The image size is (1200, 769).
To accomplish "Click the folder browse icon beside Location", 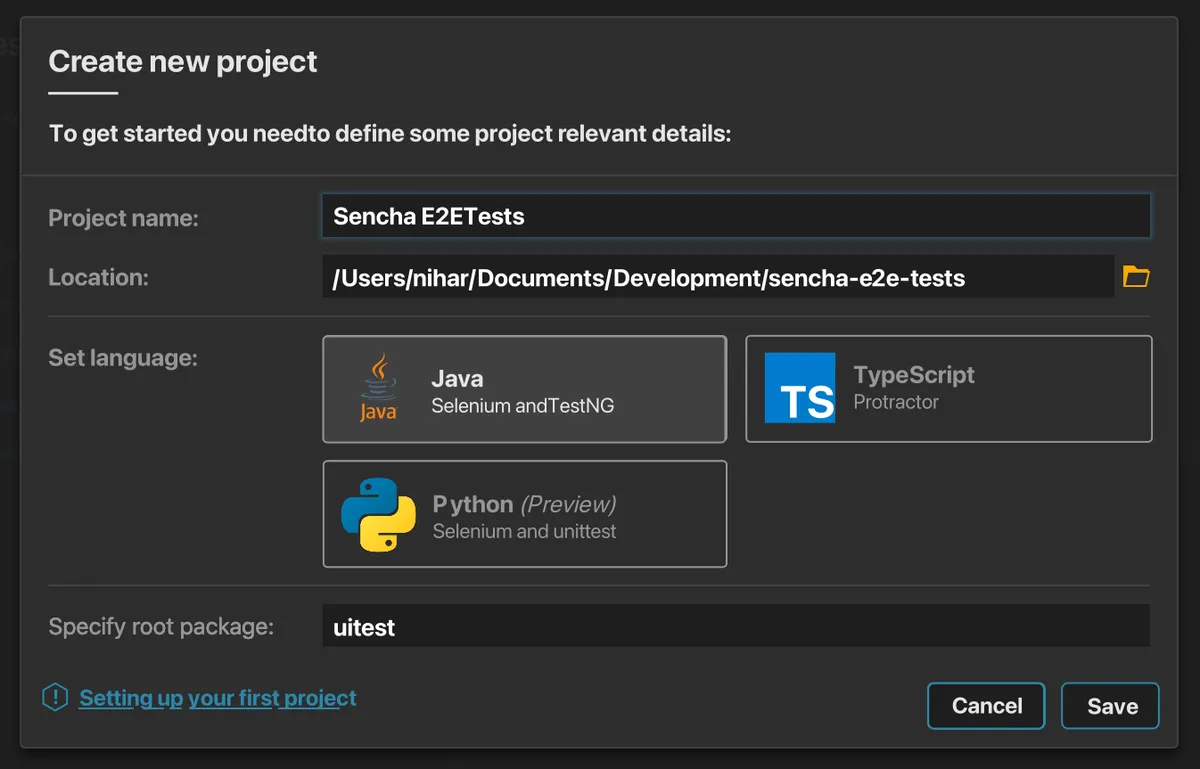I will 1136,277.
